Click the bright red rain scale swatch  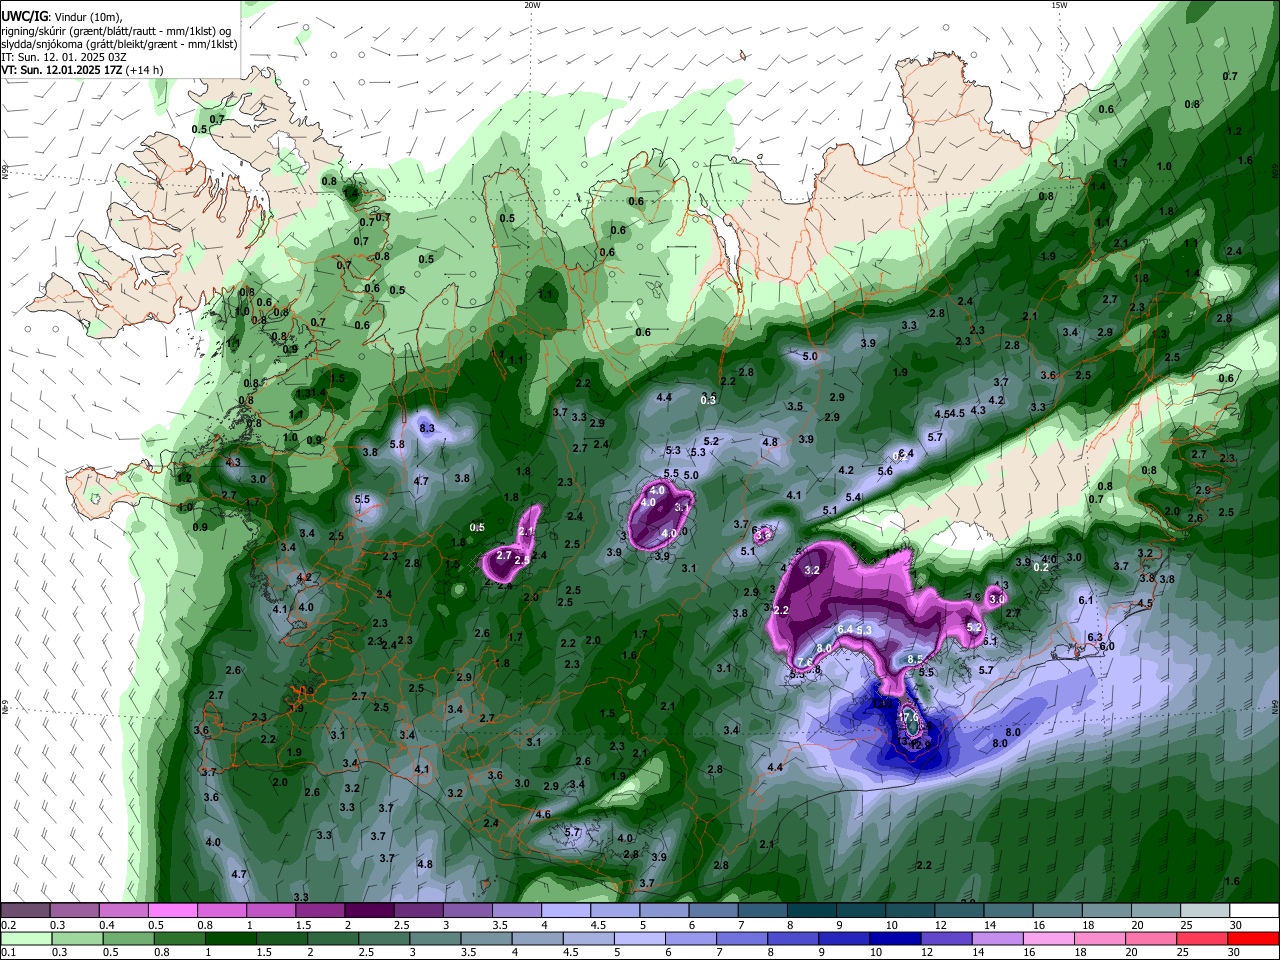click(x=1254, y=938)
